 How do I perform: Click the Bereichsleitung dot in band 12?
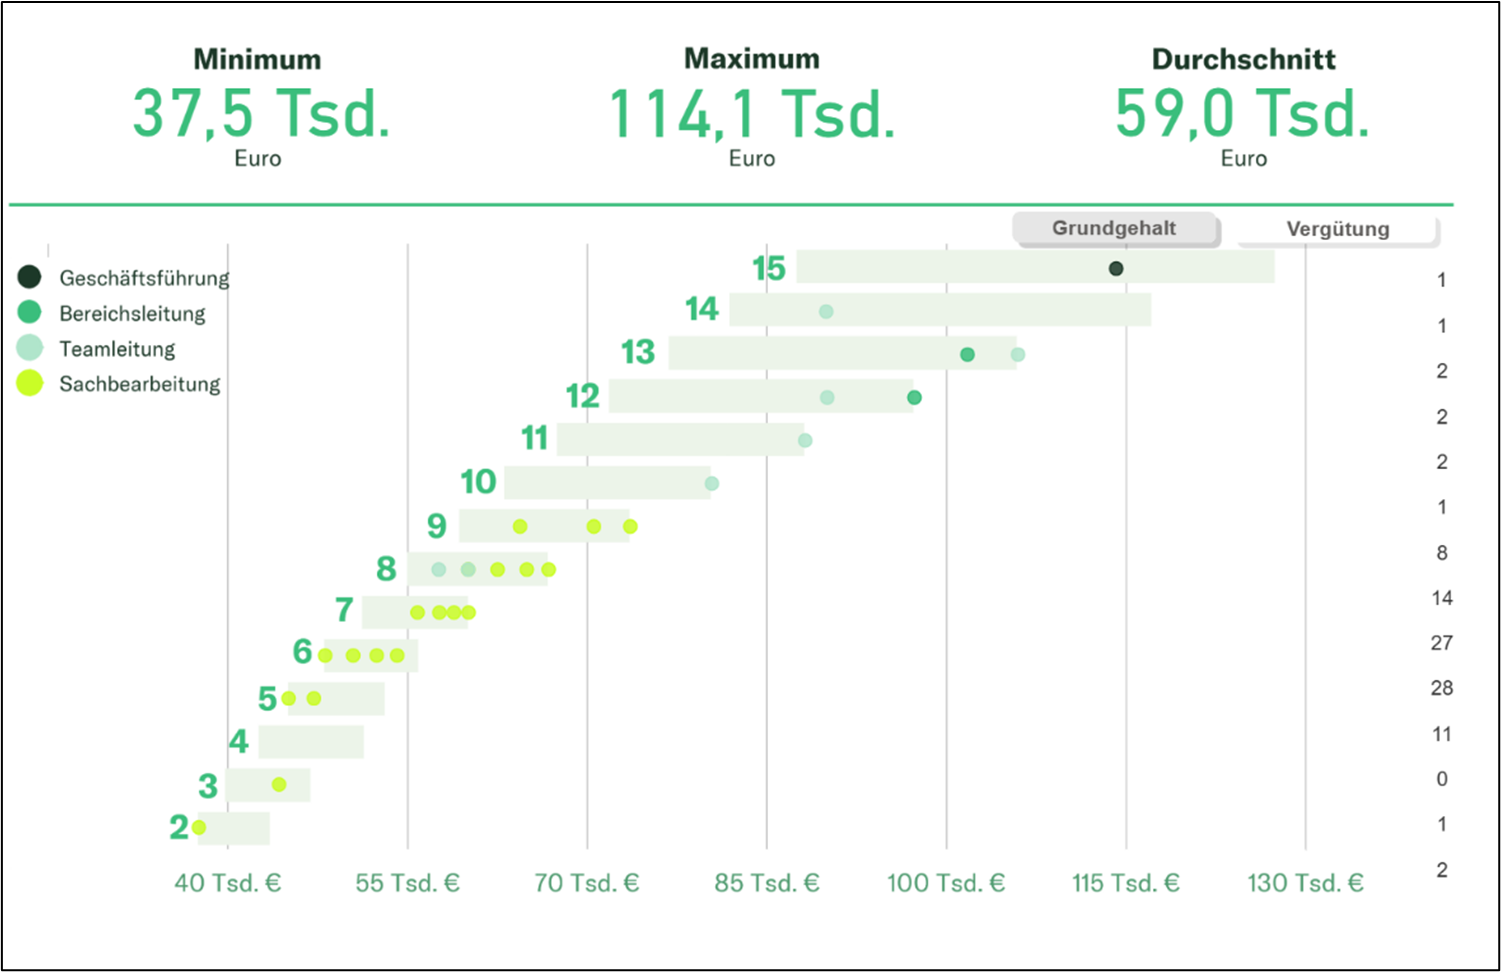pyautogui.click(x=914, y=398)
